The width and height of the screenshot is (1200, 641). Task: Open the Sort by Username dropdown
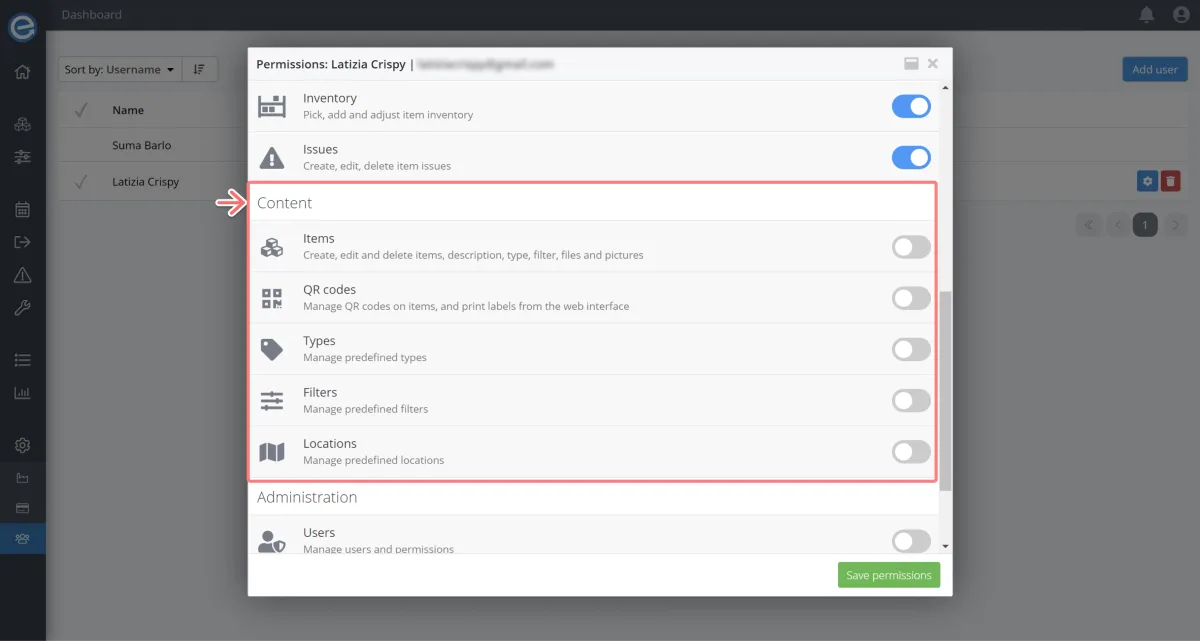click(119, 70)
